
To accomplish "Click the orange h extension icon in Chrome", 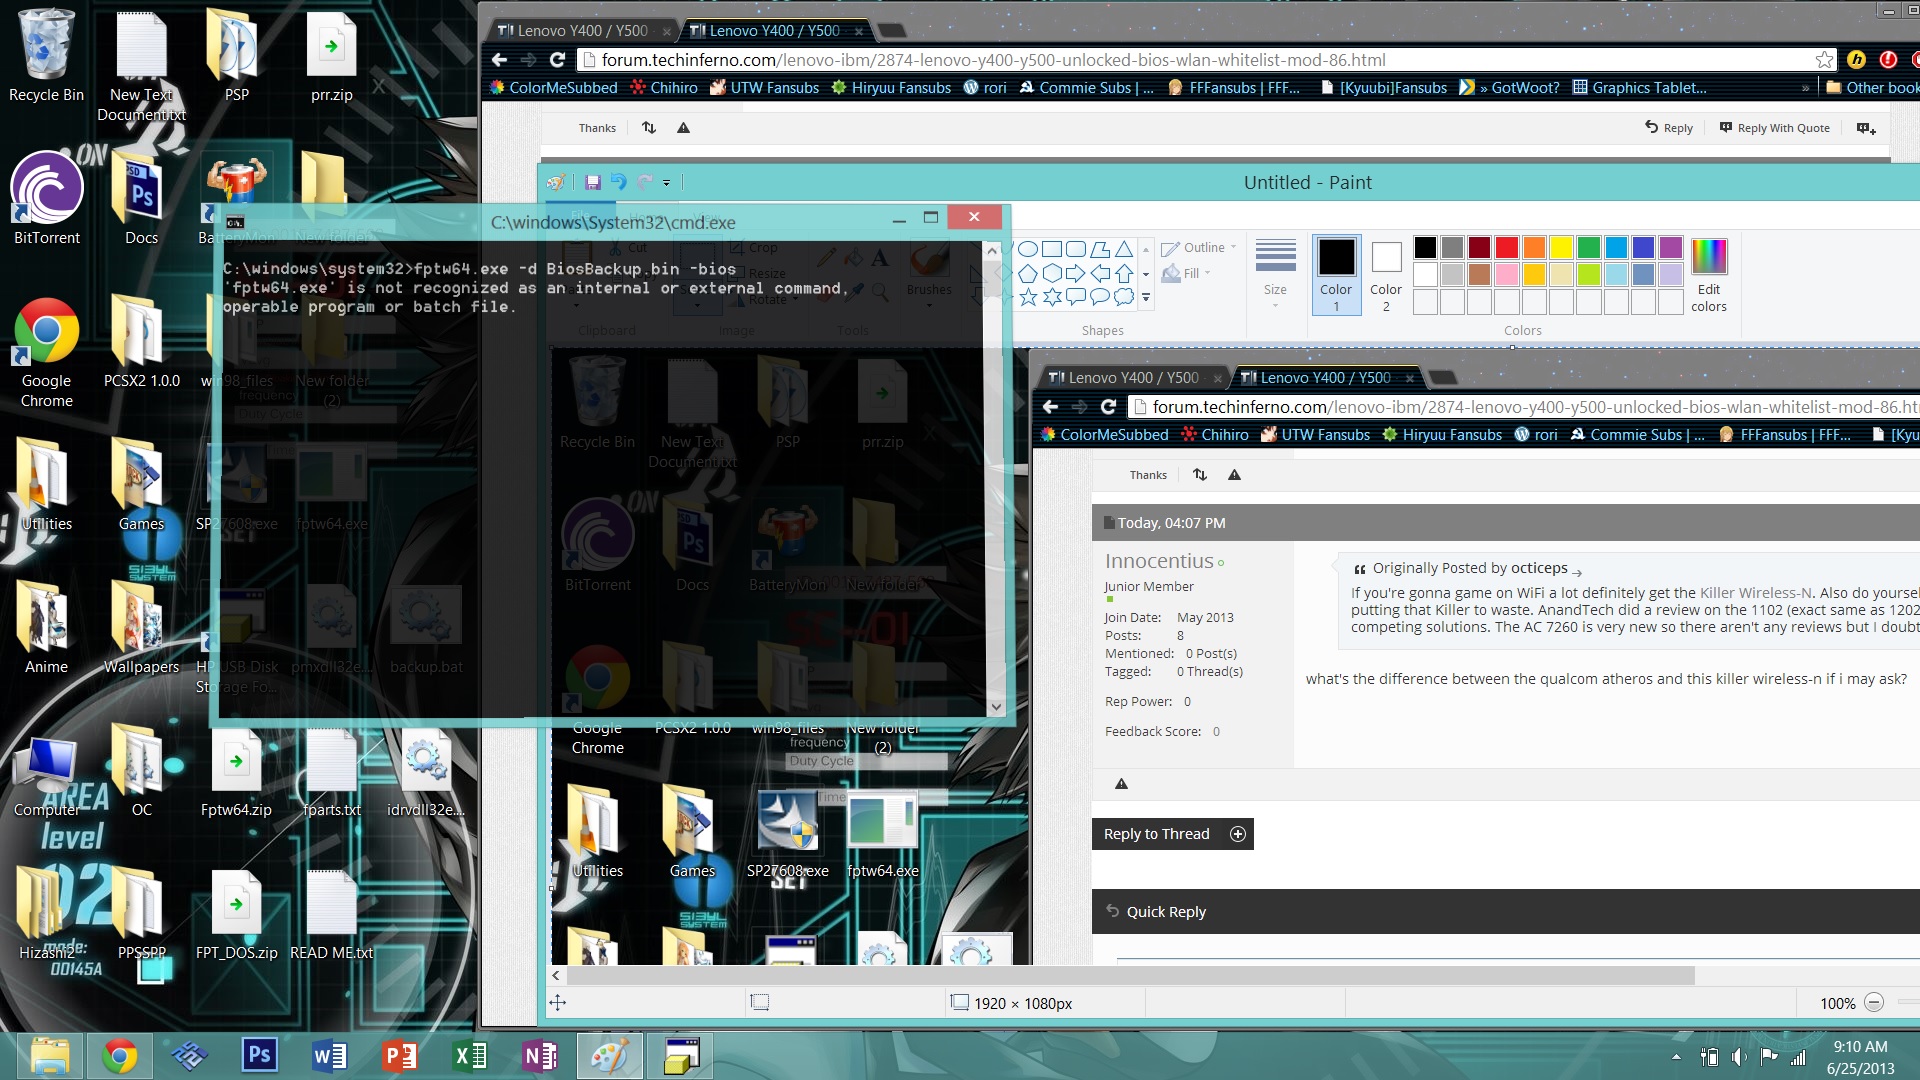I will [x=1856, y=60].
